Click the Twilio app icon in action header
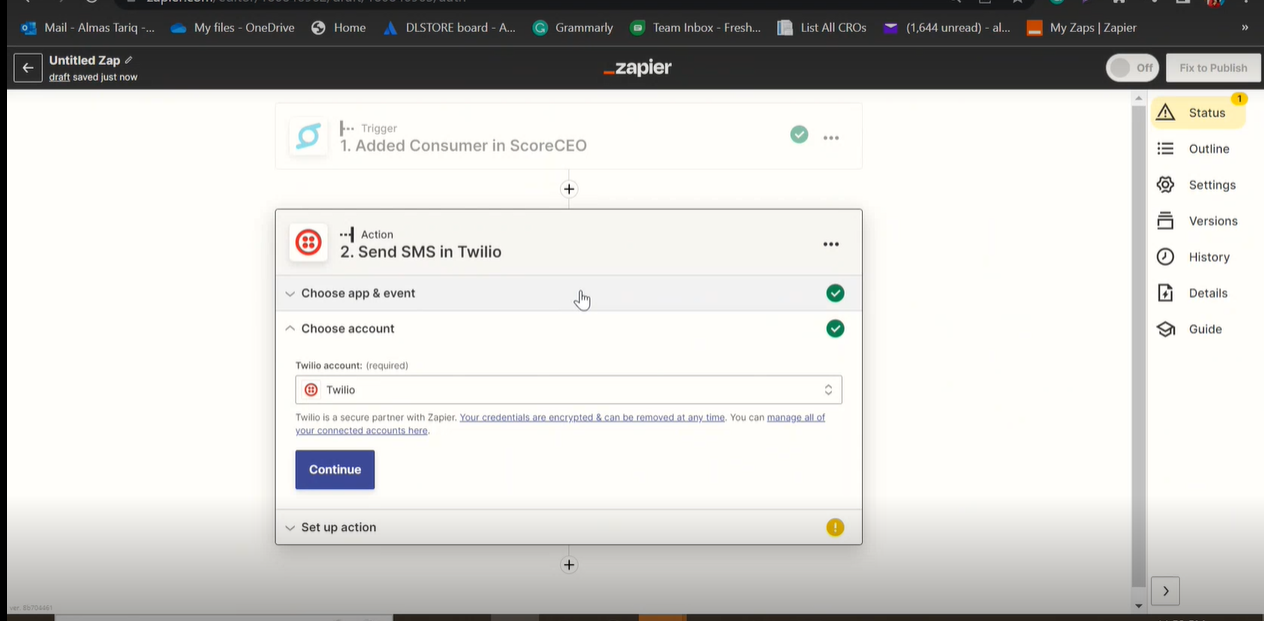 [308, 243]
